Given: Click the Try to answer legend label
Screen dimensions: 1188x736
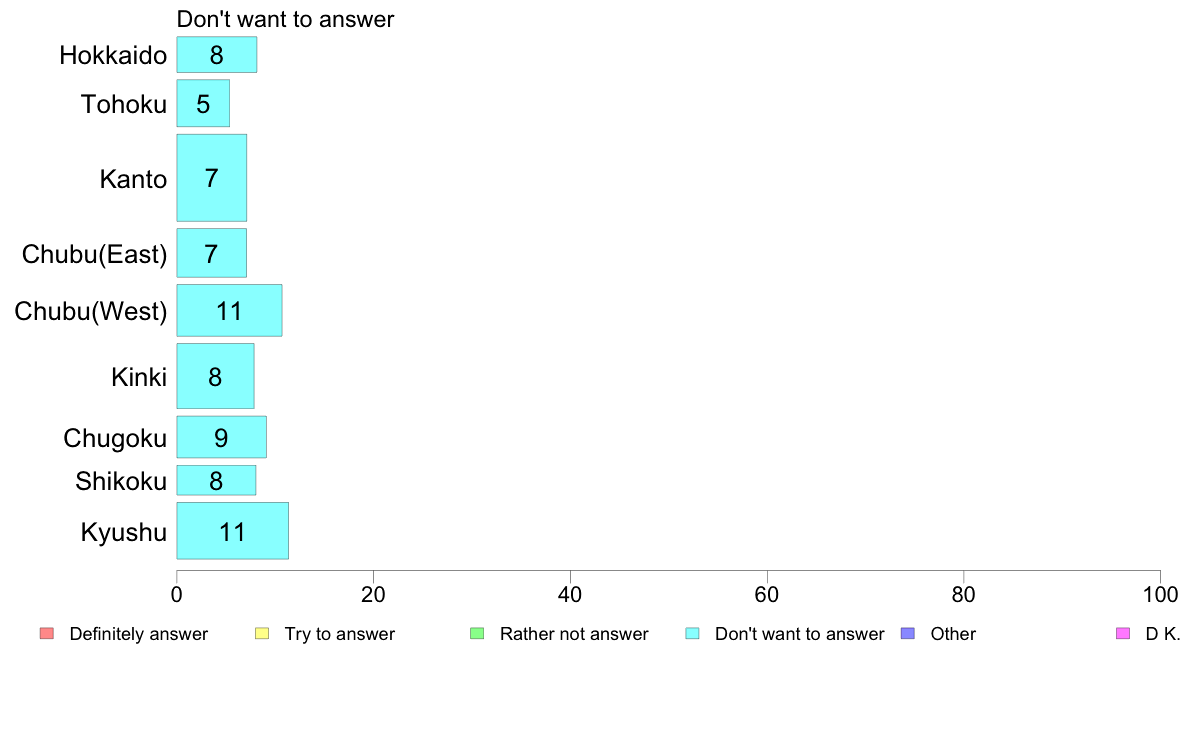Looking at the screenshot, I should [x=339, y=634].
